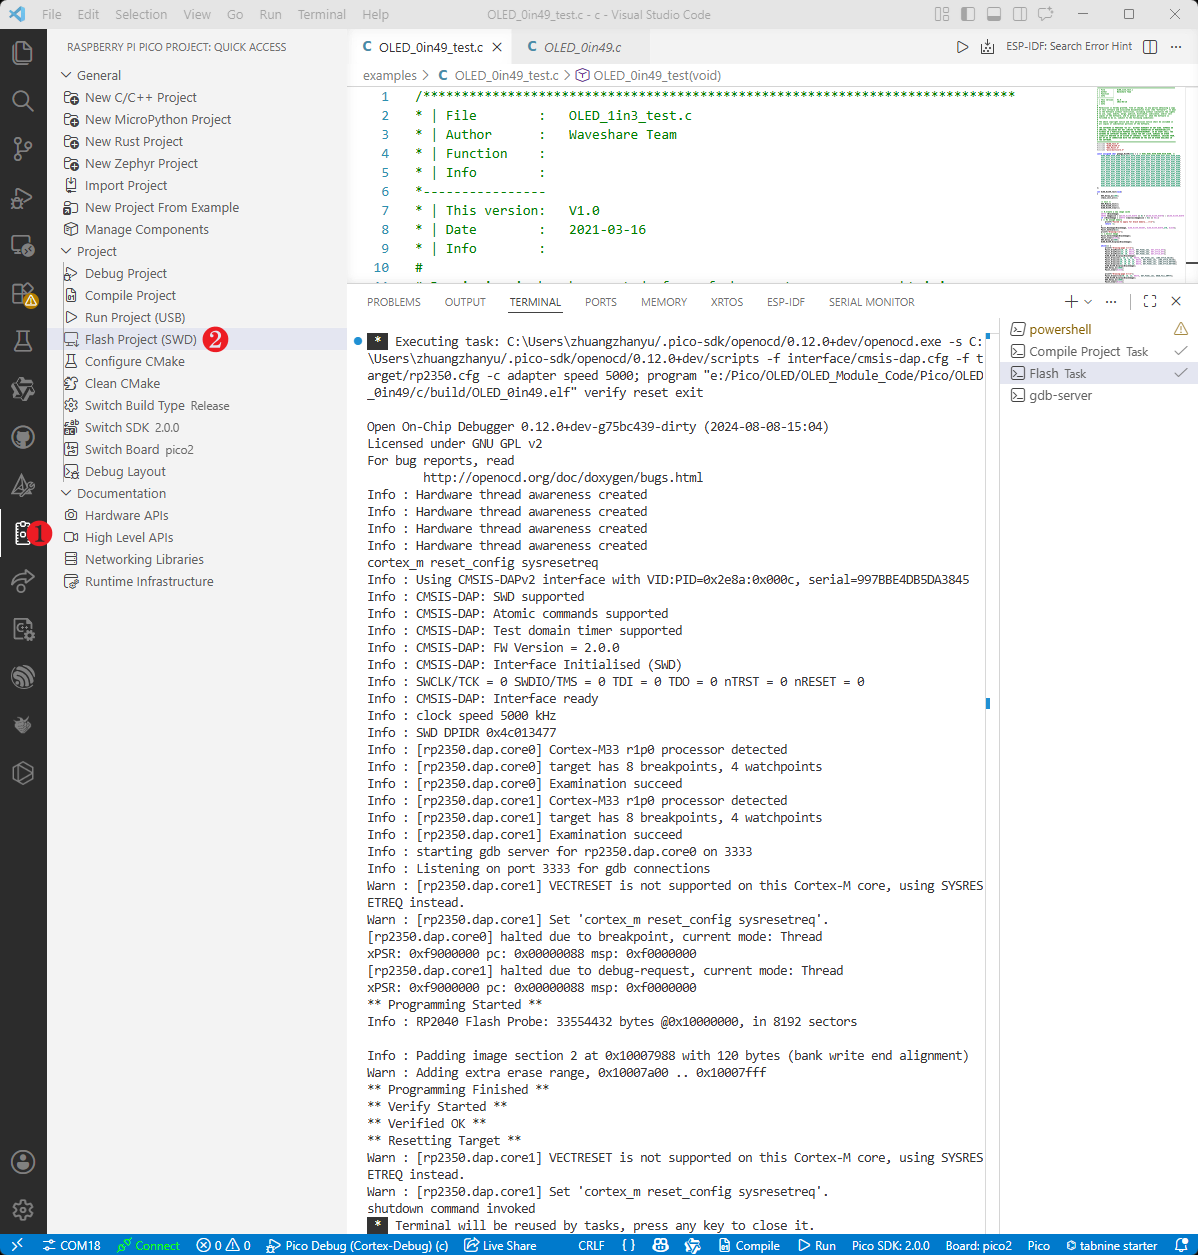The width and height of the screenshot is (1198, 1255).
Task: Open the Remote Explorer view
Action: click(x=23, y=245)
